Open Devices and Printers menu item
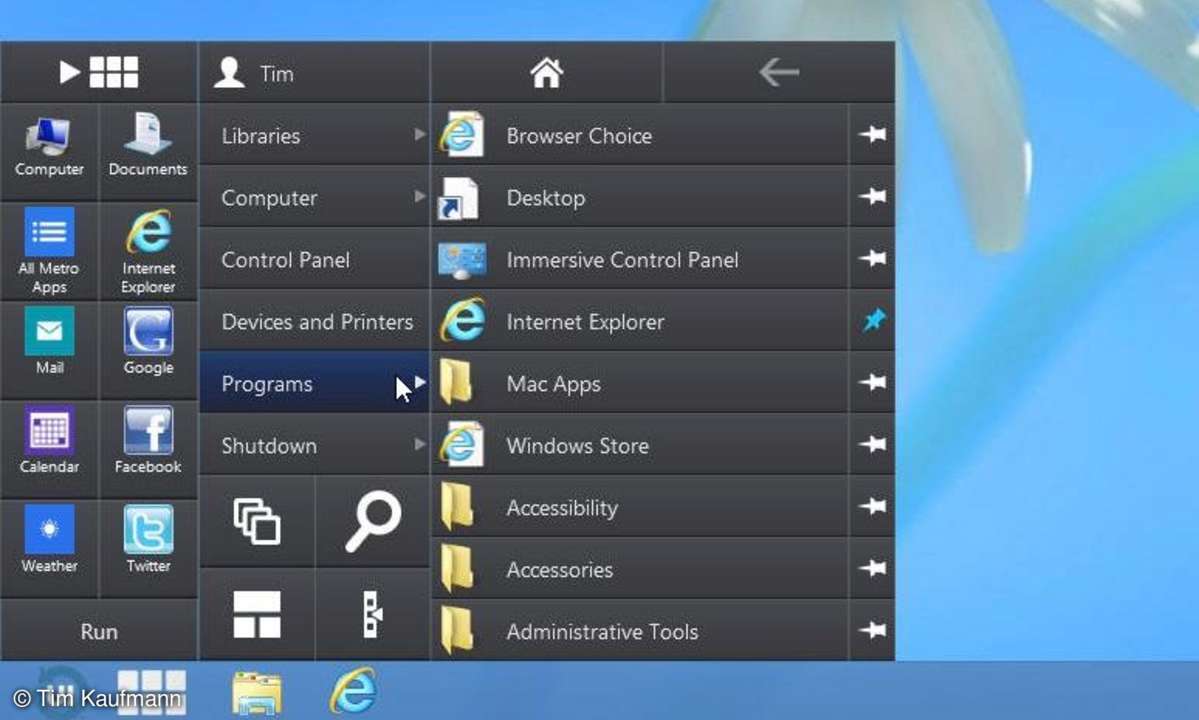 pyautogui.click(x=314, y=321)
